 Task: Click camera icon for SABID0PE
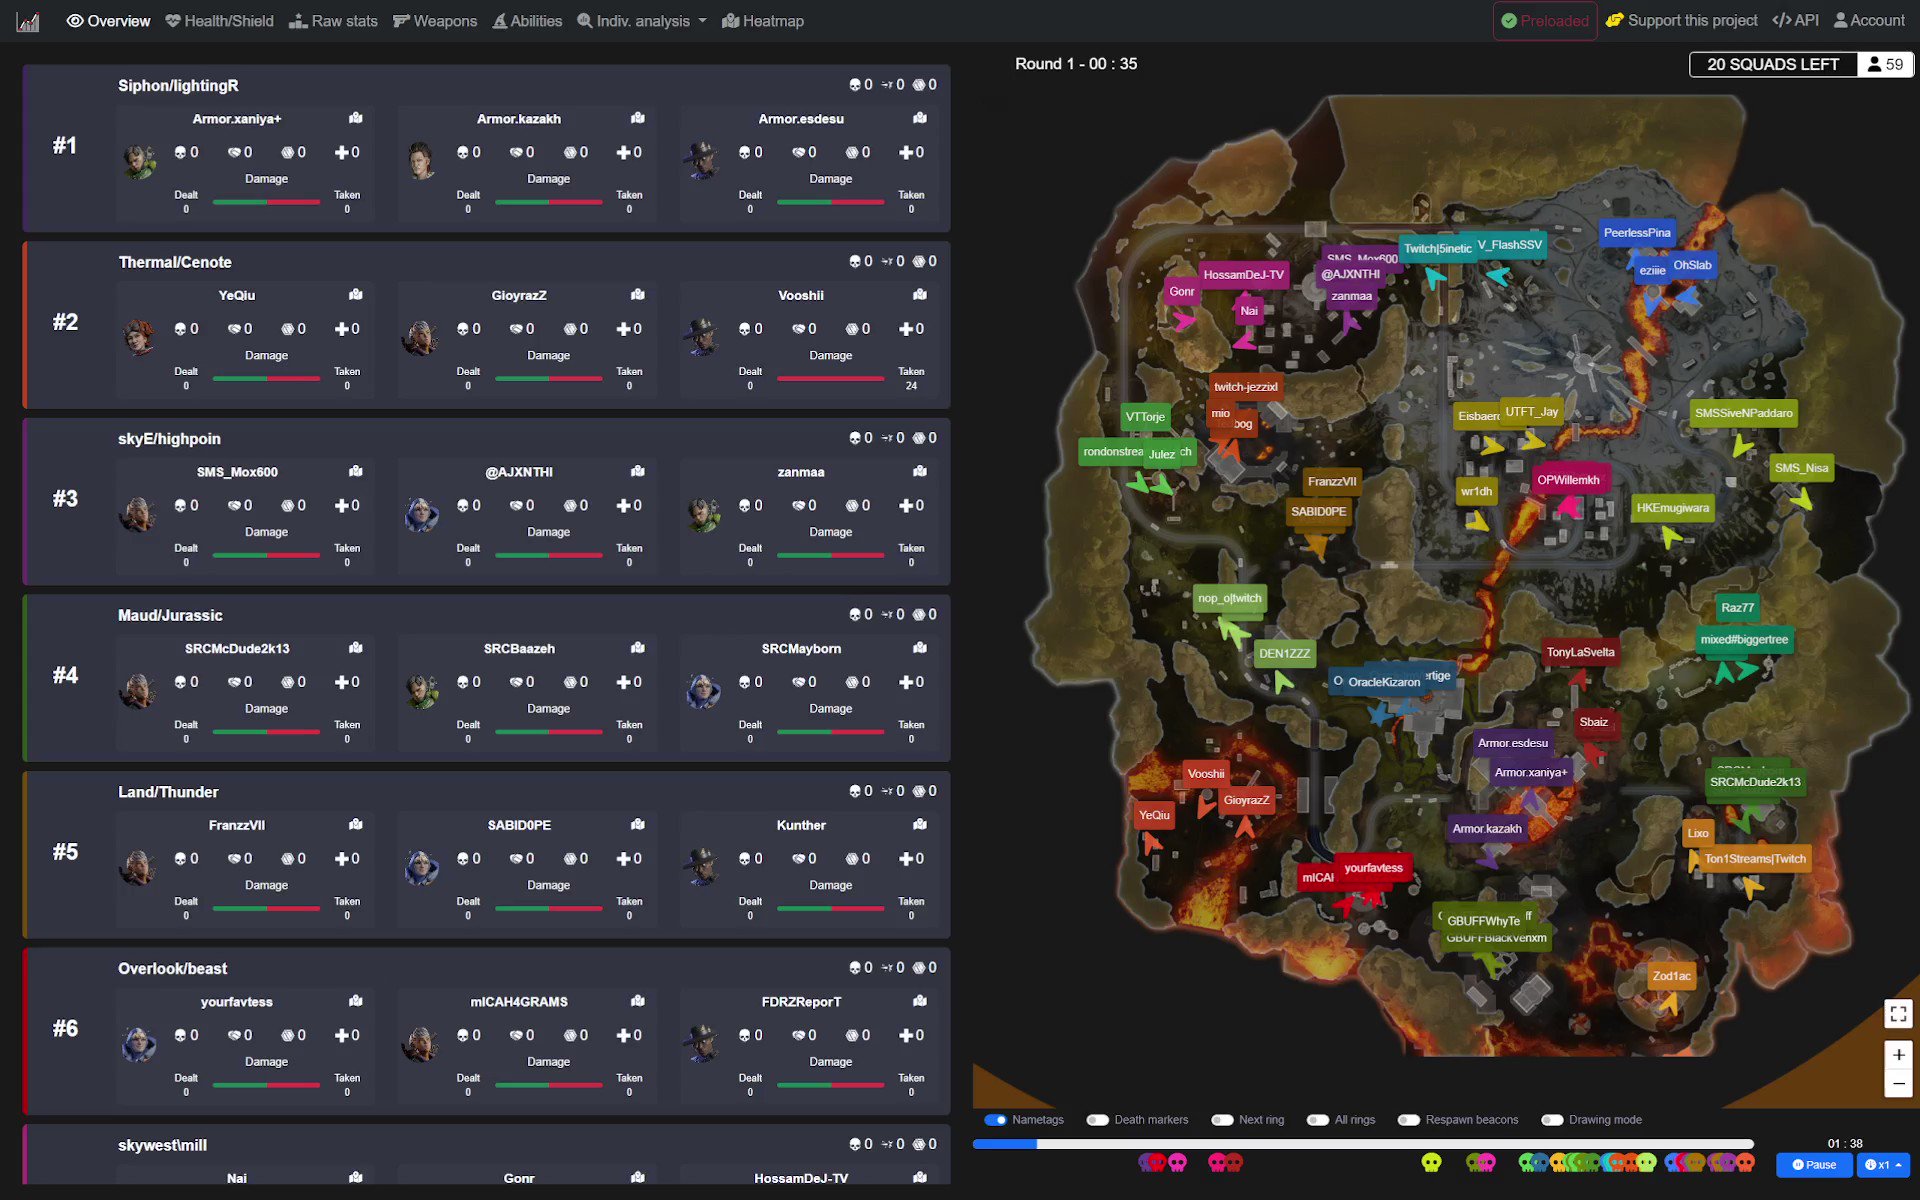click(638, 825)
